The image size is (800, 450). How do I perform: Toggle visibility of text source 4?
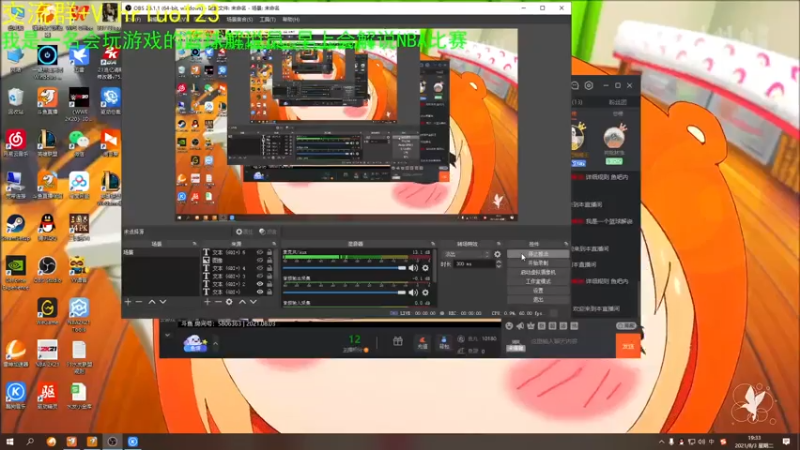pyautogui.click(x=260, y=268)
